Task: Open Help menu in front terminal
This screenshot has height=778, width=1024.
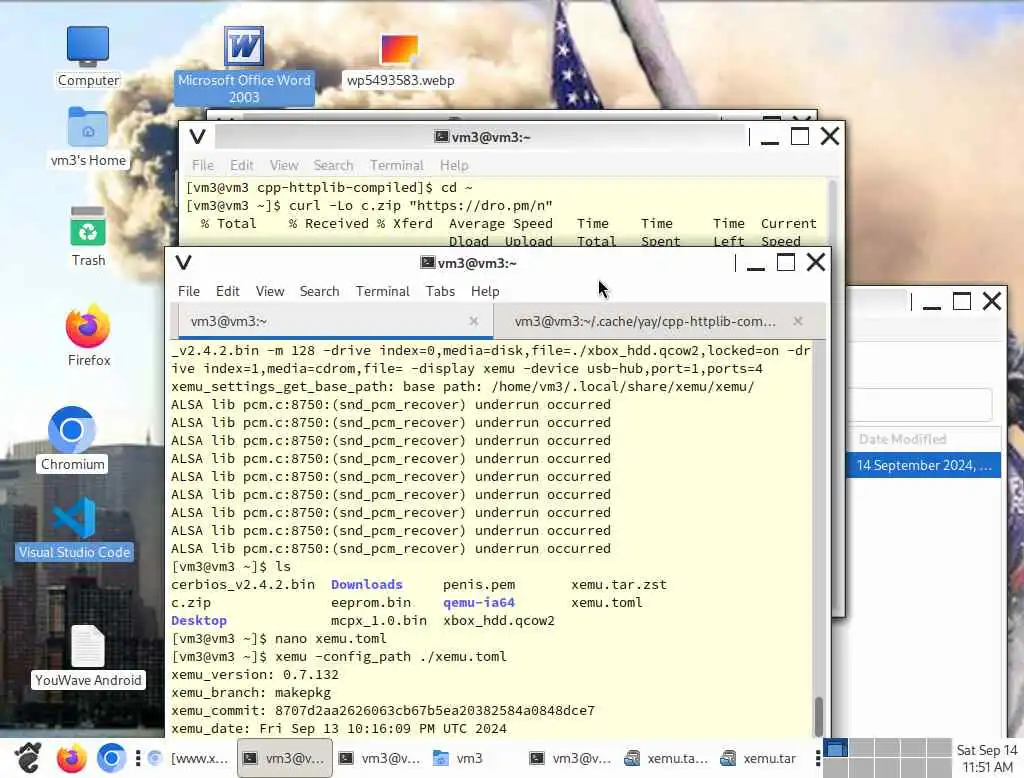Action: (485, 291)
